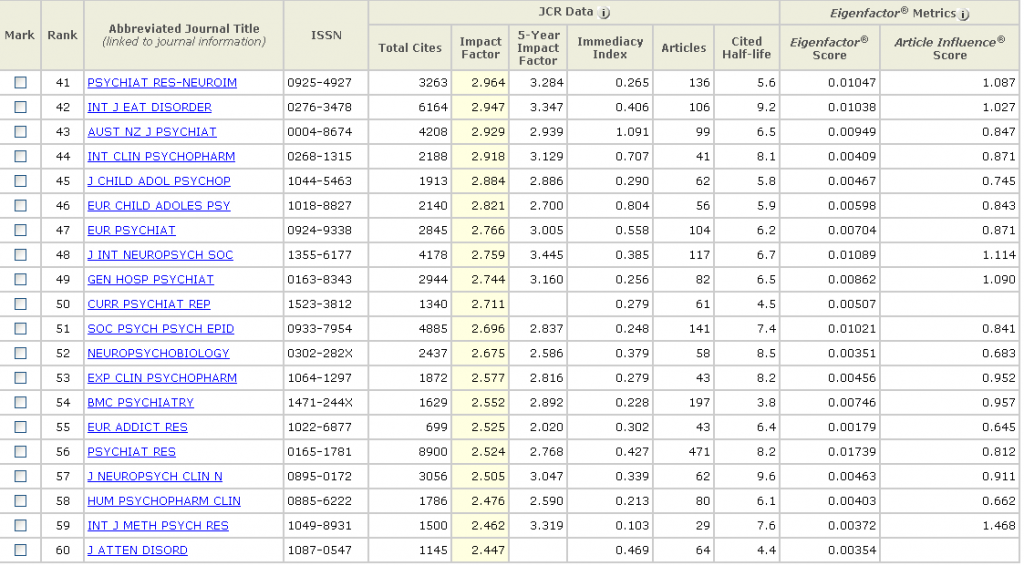Image resolution: width=1024 pixels, height=566 pixels.
Task: Click the 5-Year Impact Factor header
Action: 538,48
